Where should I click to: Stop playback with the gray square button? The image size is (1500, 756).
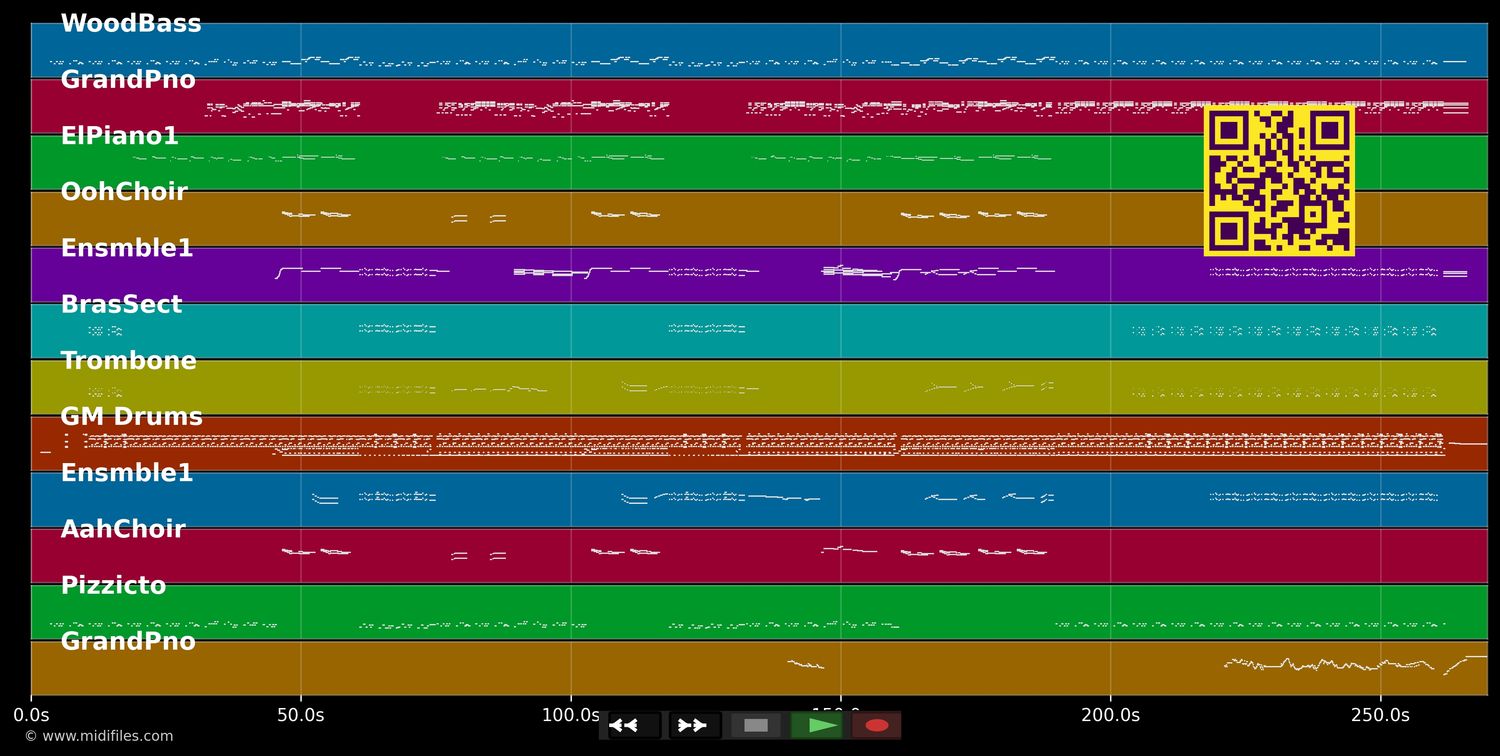[x=756, y=725]
